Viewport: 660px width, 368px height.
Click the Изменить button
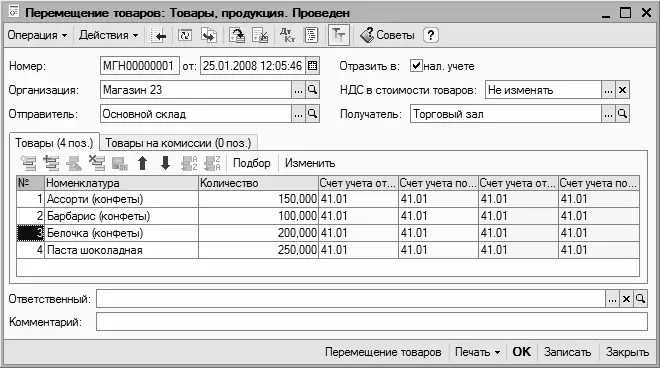(x=310, y=163)
